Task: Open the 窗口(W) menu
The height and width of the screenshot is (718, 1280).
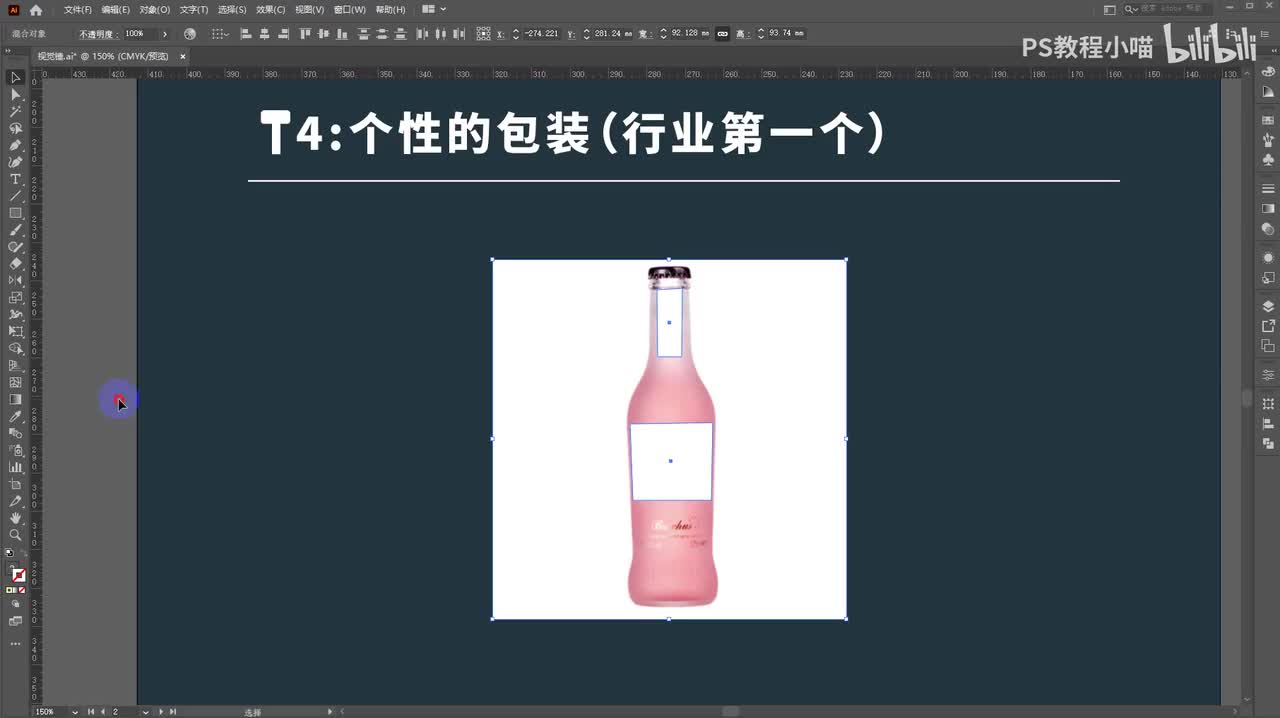Action: click(349, 10)
